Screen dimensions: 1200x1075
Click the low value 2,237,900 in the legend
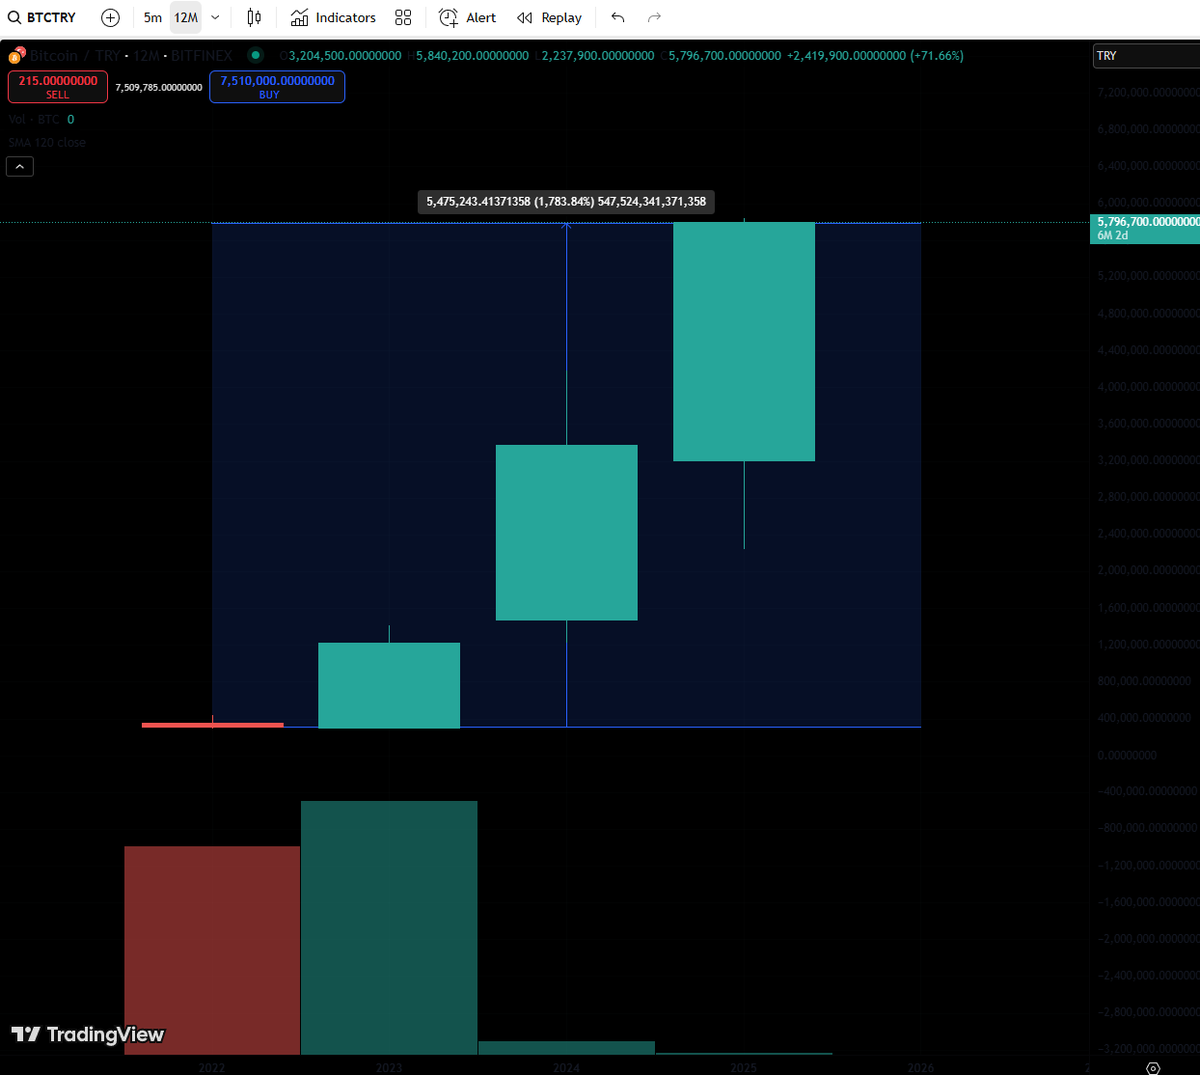tap(598, 56)
